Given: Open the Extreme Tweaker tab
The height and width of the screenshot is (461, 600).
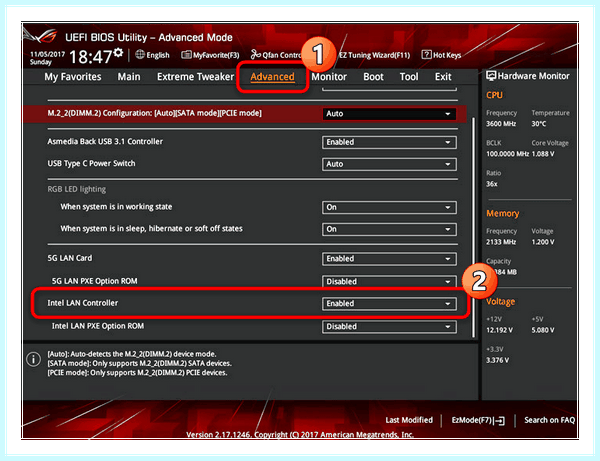Looking at the screenshot, I should [195, 77].
